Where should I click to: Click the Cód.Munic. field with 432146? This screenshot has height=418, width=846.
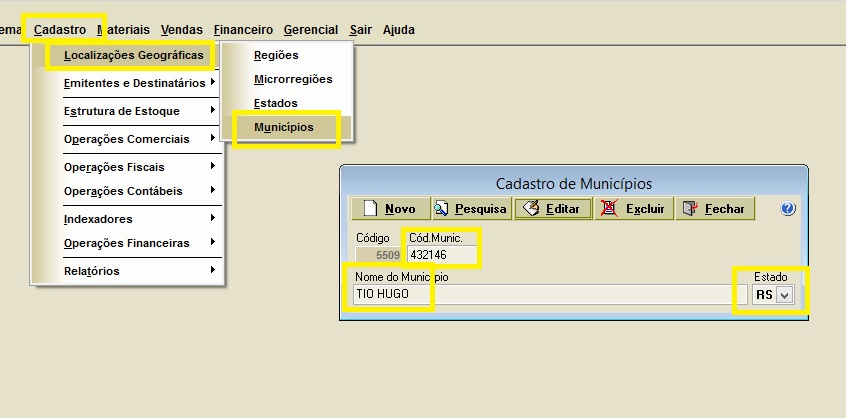pyautogui.click(x=442, y=255)
